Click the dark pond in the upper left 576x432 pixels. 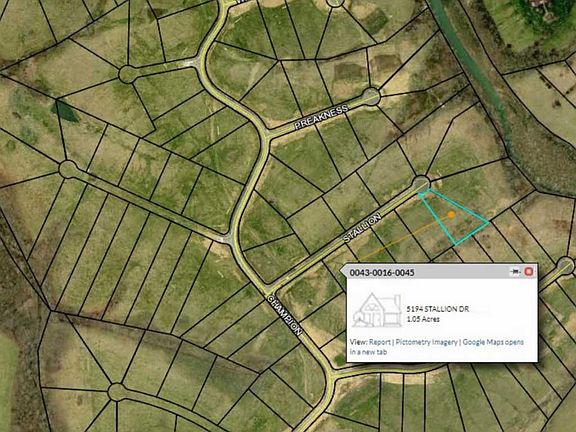click(x=65, y=111)
